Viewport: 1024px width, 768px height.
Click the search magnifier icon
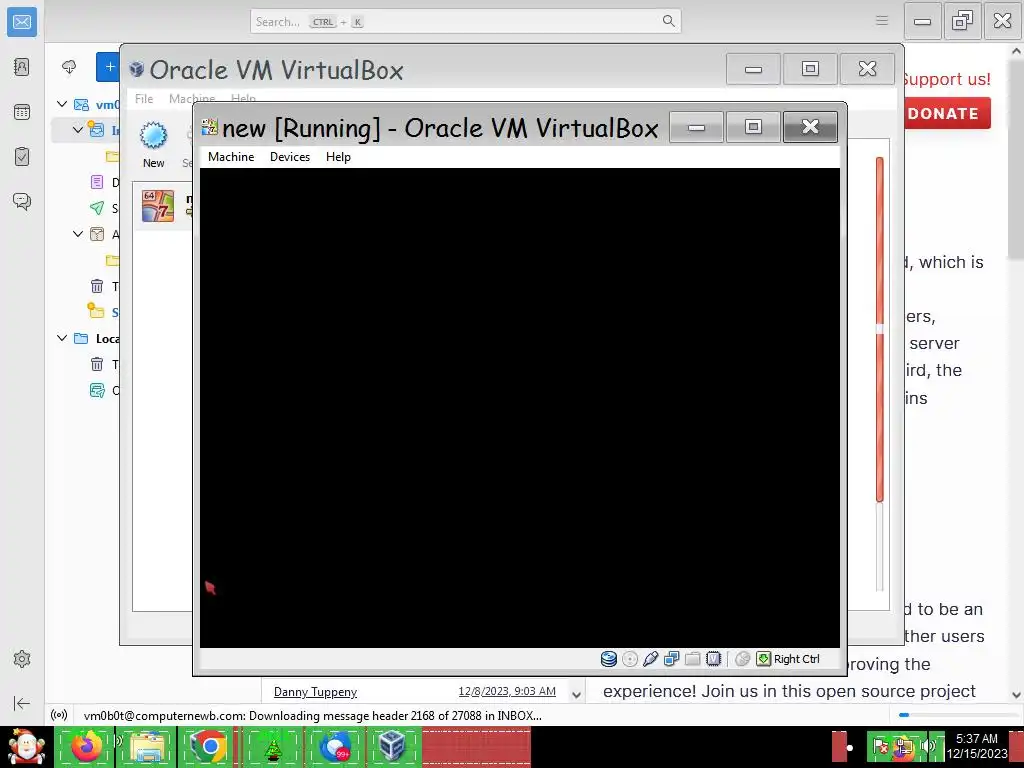point(668,21)
